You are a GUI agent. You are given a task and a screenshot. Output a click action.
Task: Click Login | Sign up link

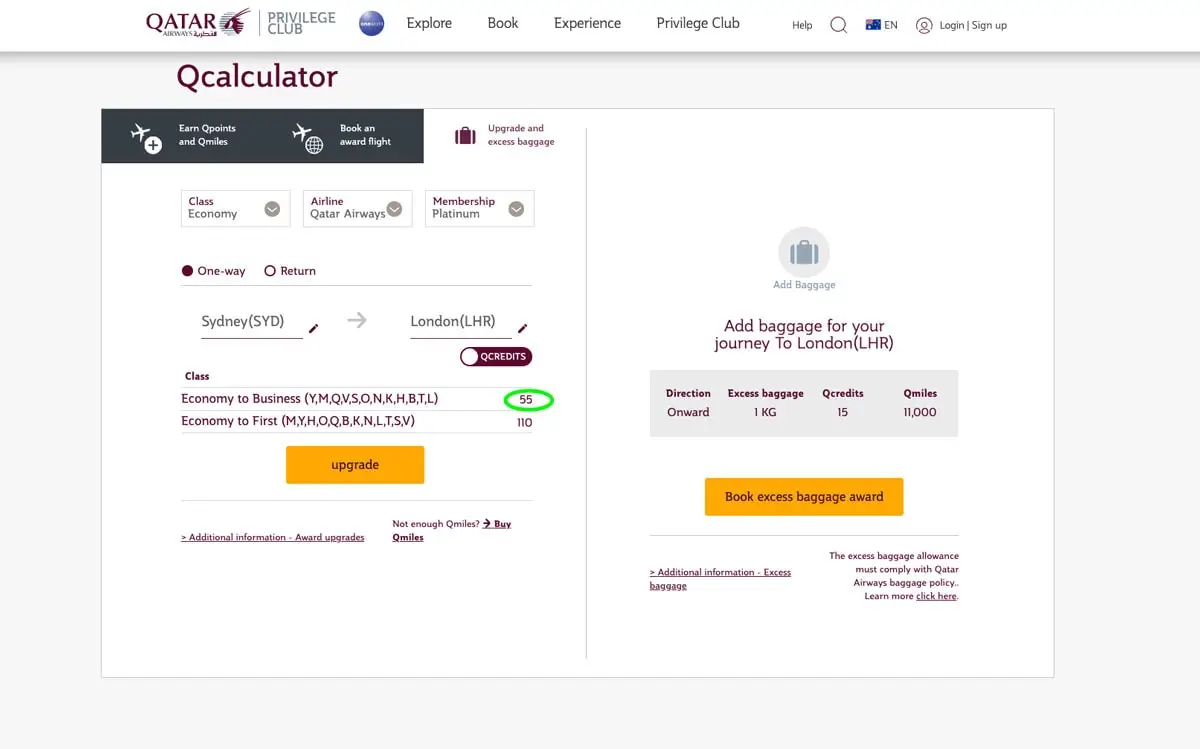click(x=973, y=25)
